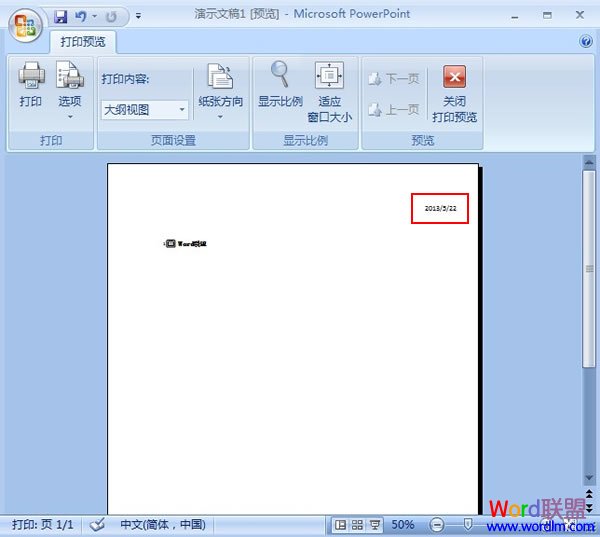Screen dimensions: 600x537
Task: Click the 打印 printer button
Action: tap(31, 84)
